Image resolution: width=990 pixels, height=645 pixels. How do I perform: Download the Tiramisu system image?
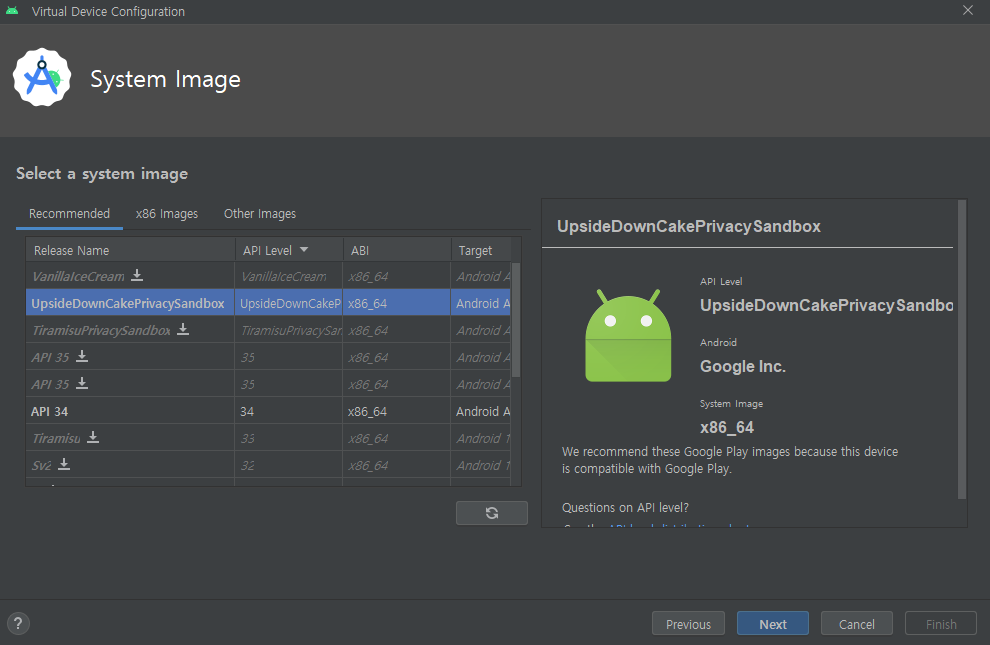point(93,437)
